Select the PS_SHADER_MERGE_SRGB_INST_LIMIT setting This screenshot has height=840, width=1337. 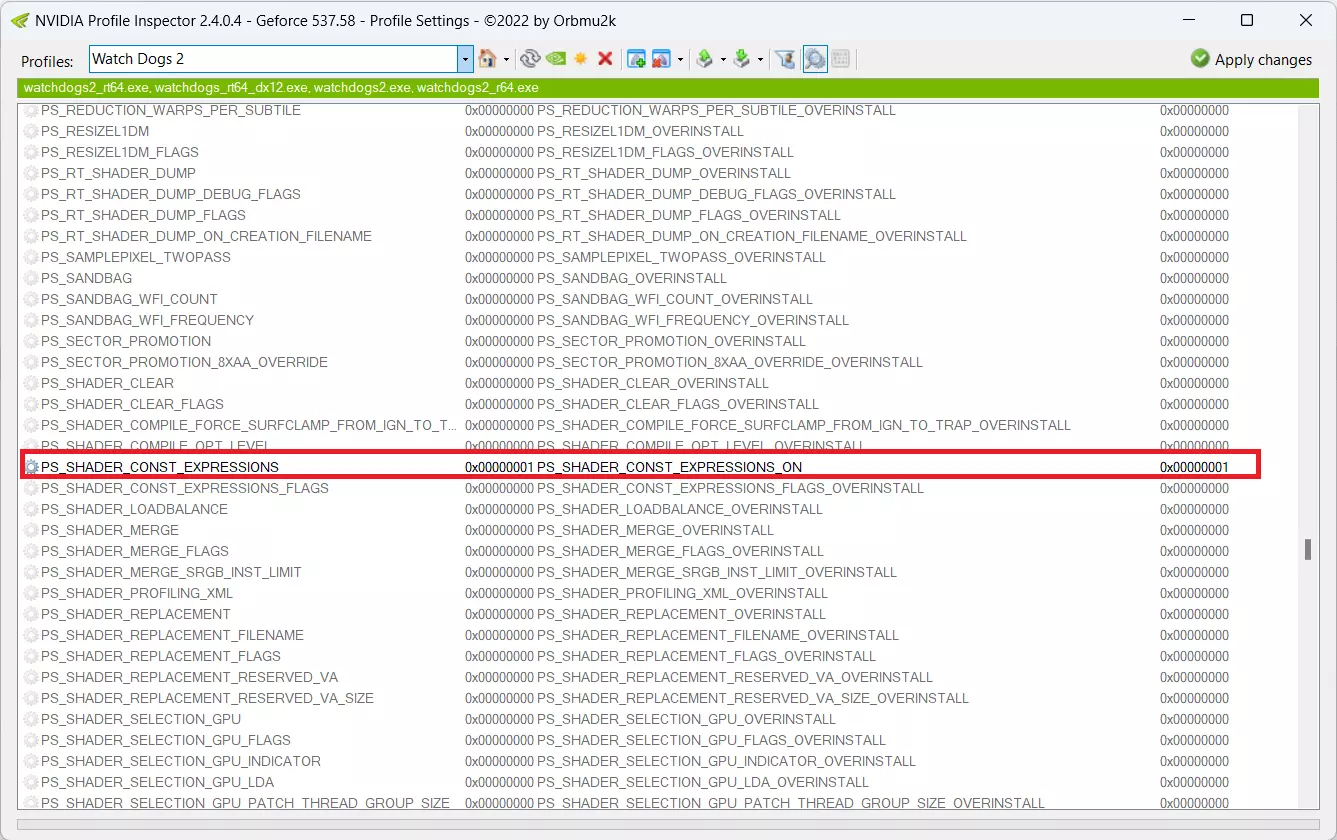click(171, 572)
